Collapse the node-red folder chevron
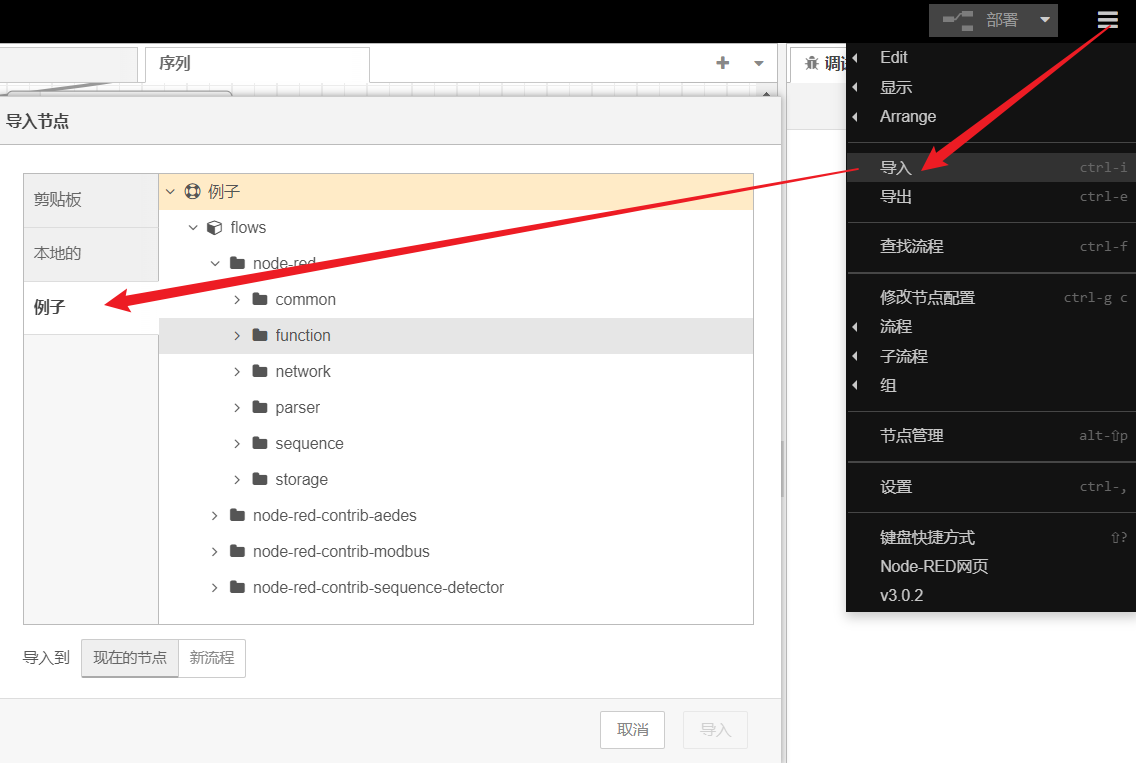 pos(215,264)
